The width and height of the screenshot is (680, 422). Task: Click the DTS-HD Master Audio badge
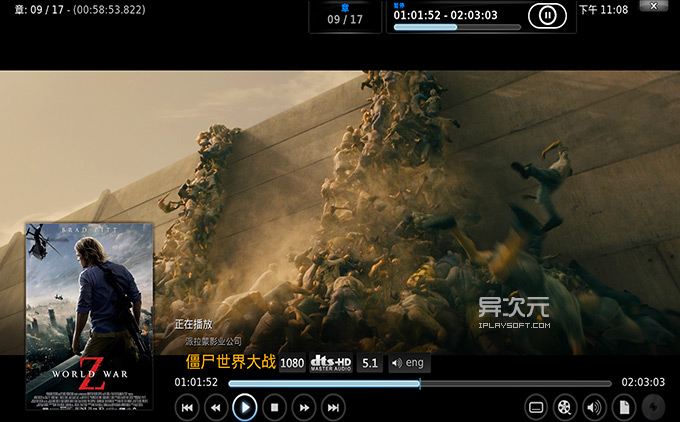coord(331,363)
